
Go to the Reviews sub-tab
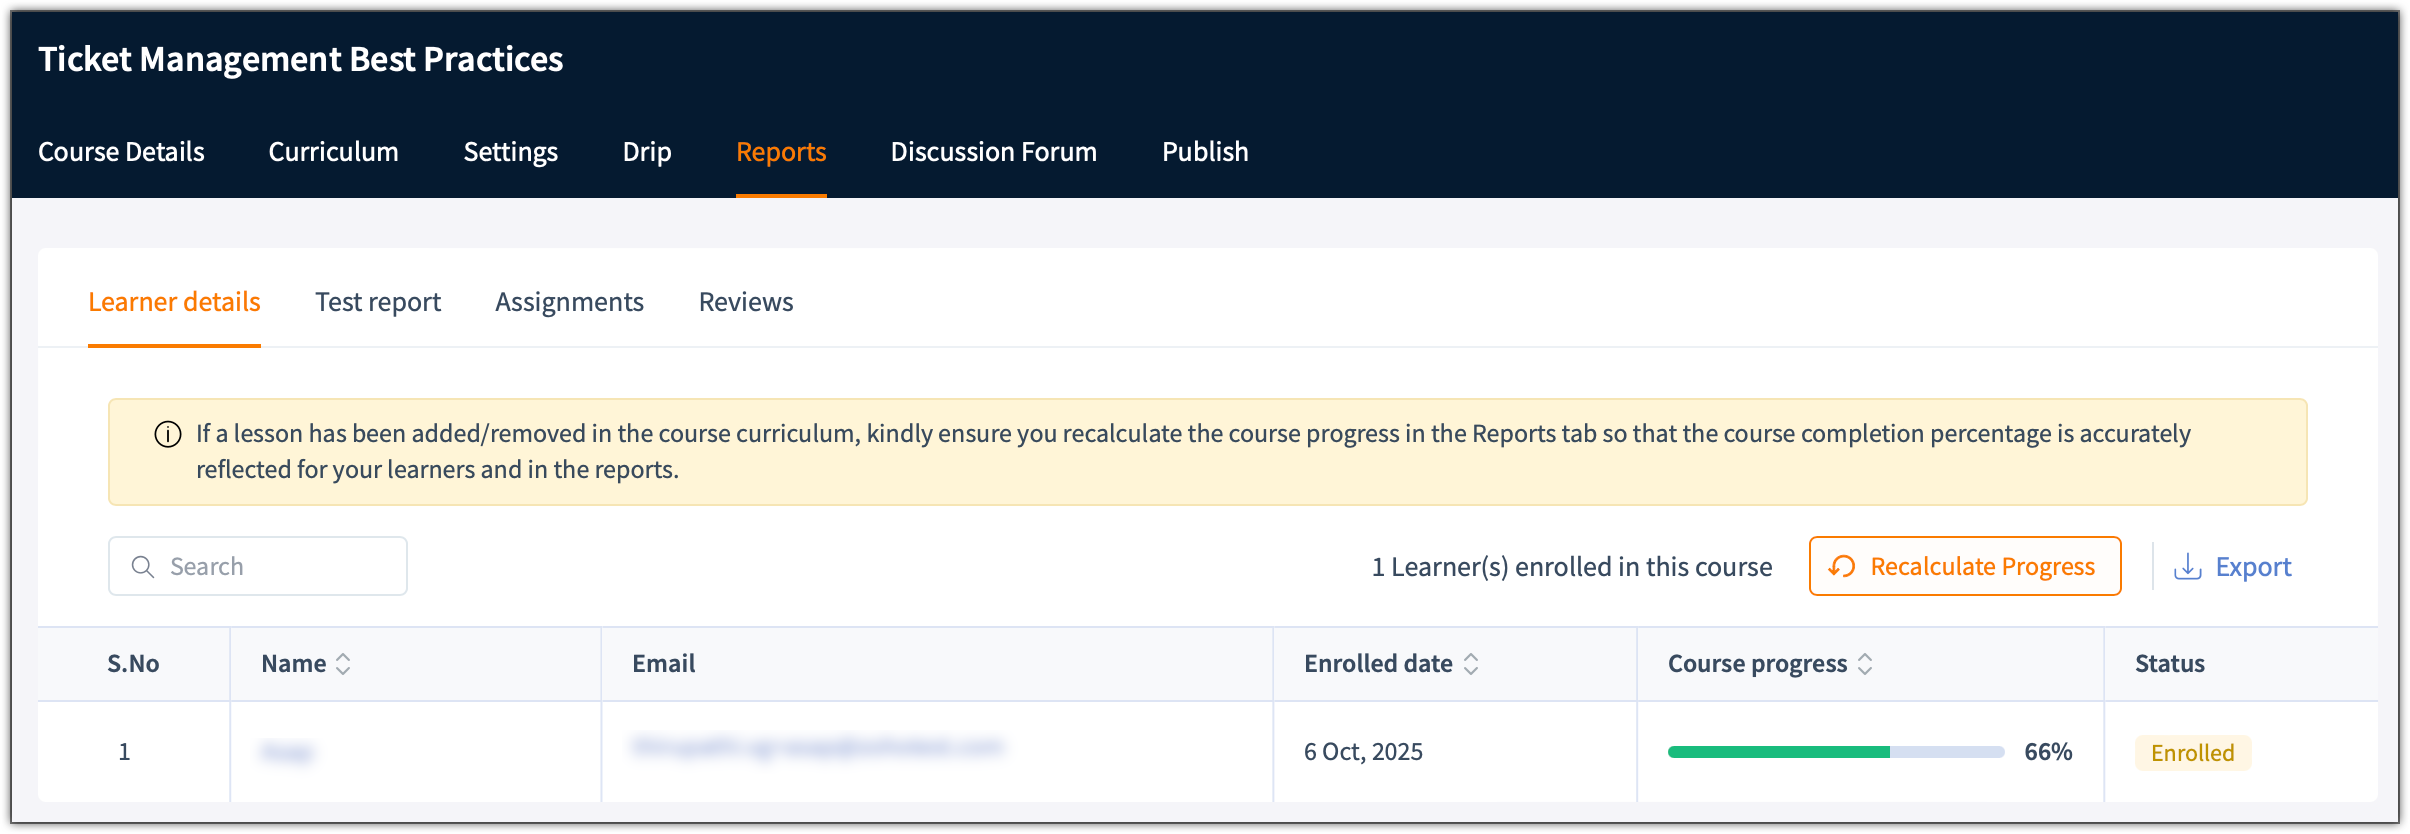[746, 302]
